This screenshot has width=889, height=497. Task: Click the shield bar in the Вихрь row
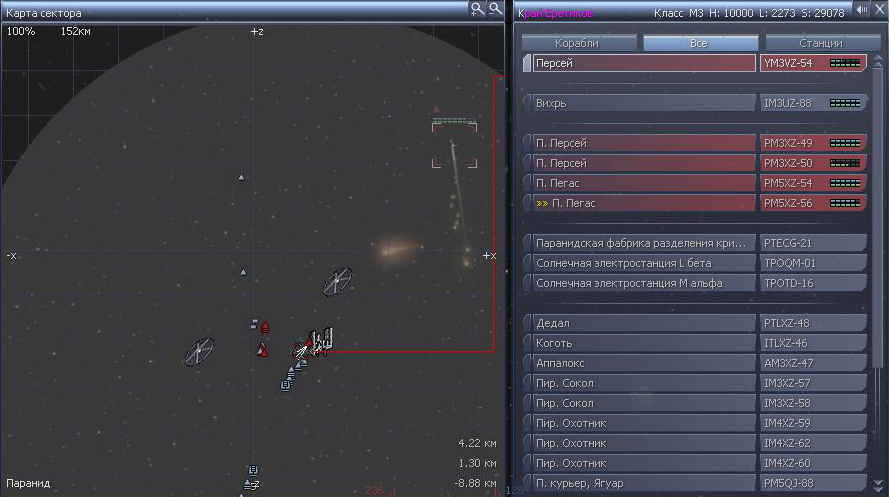click(x=845, y=103)
